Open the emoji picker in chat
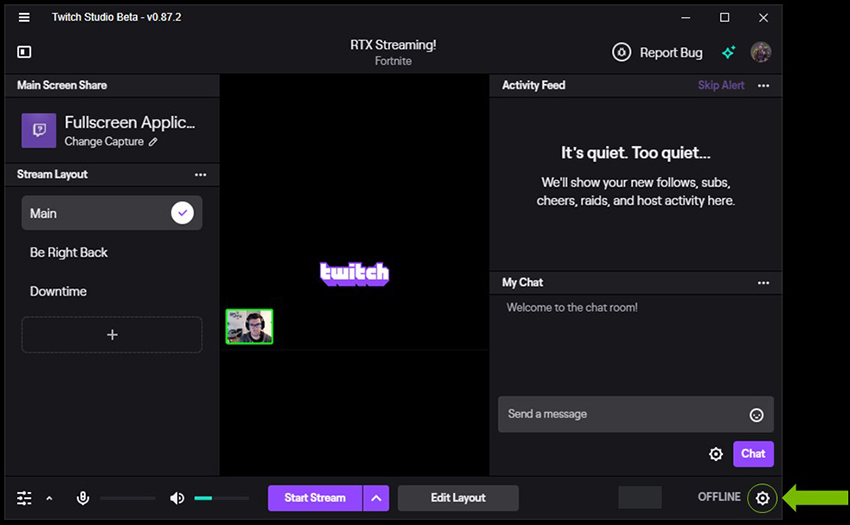This screenshot has width=850, height=525. click(756, 415)
